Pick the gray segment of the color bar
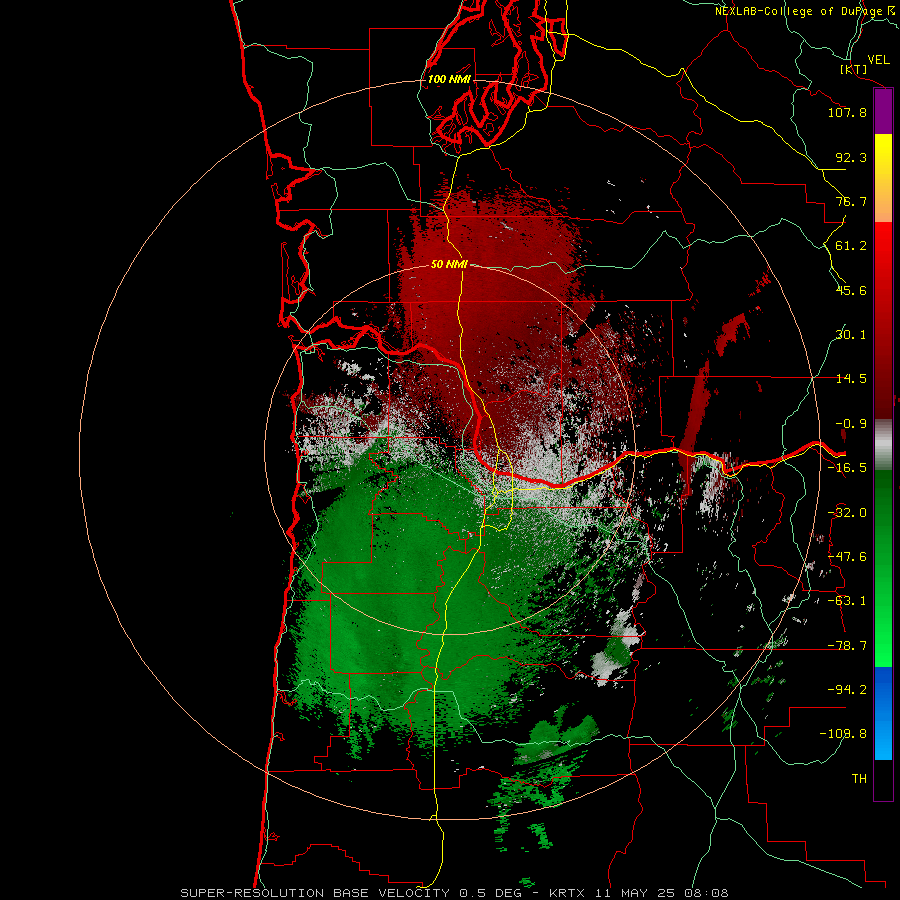This screenshot has height=900, width=900. pos(883,445)
